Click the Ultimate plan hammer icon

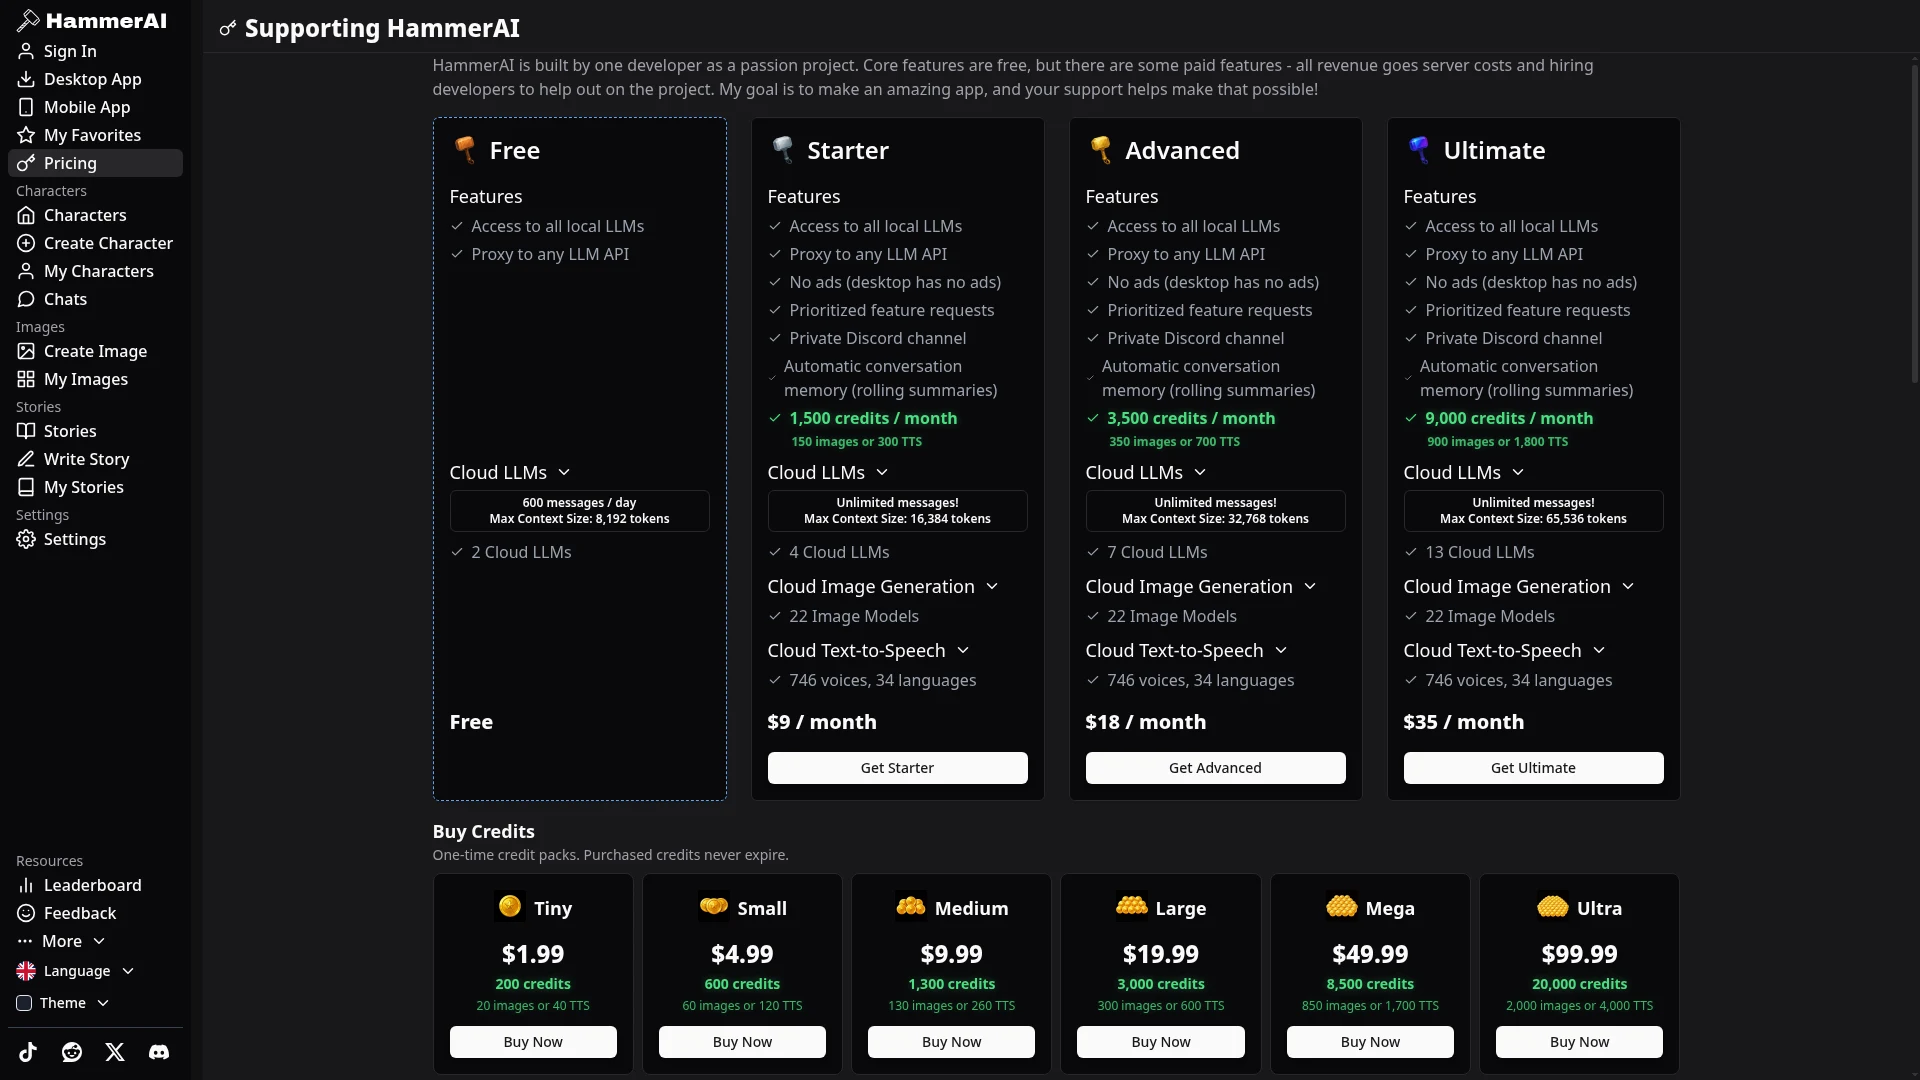(1418, 150)
